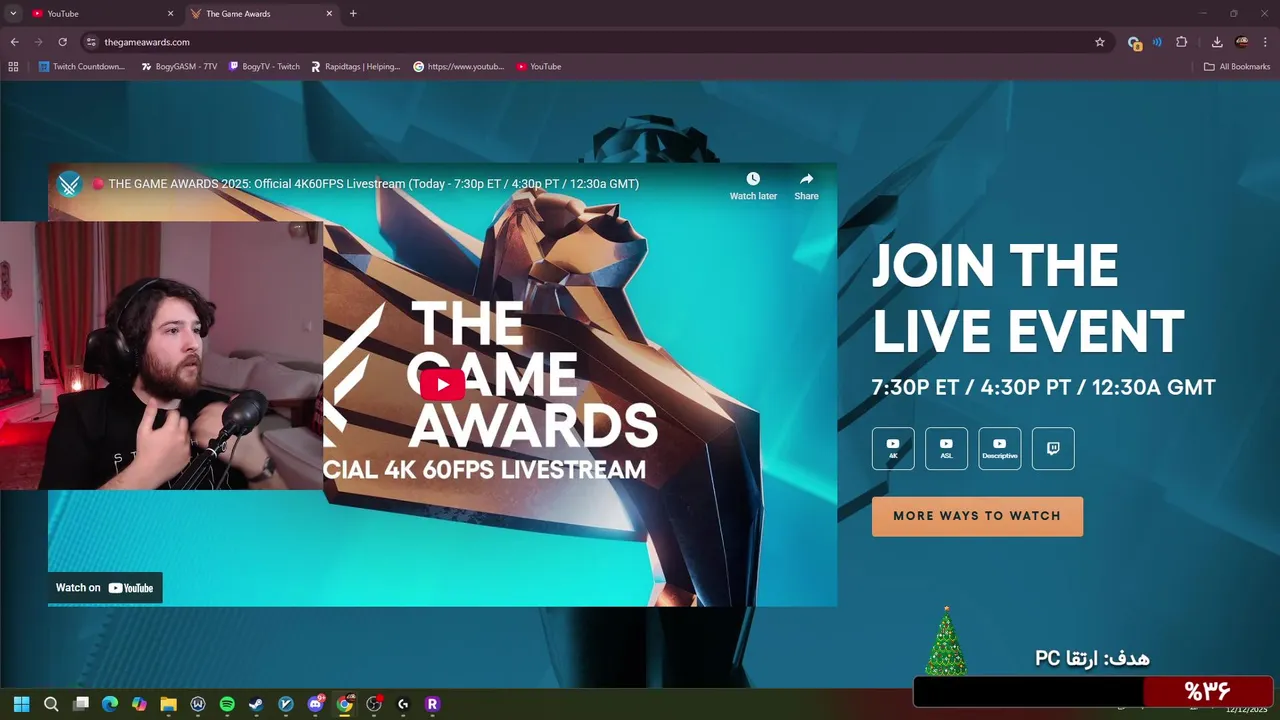Open the Twitch Countdown bookmark
The height and width of the screenshot is (720, 1280).
[x=82, y=66]
